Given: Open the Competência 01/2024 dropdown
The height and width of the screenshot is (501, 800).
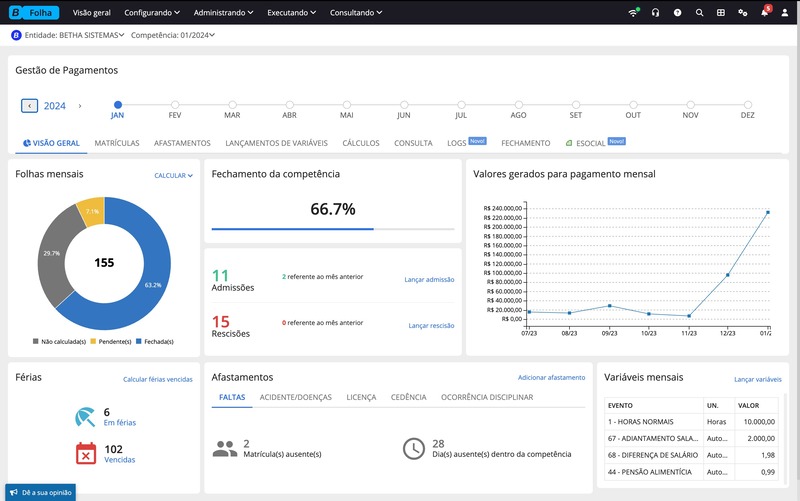Looking at the screenshot, I should pyautogui.click(x=173, y=35).
